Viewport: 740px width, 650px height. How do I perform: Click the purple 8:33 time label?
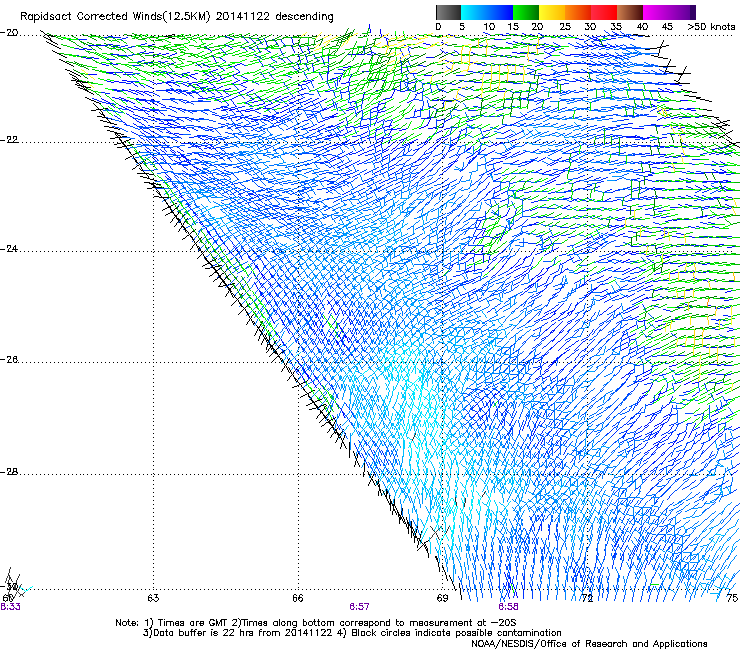point(10,607)
